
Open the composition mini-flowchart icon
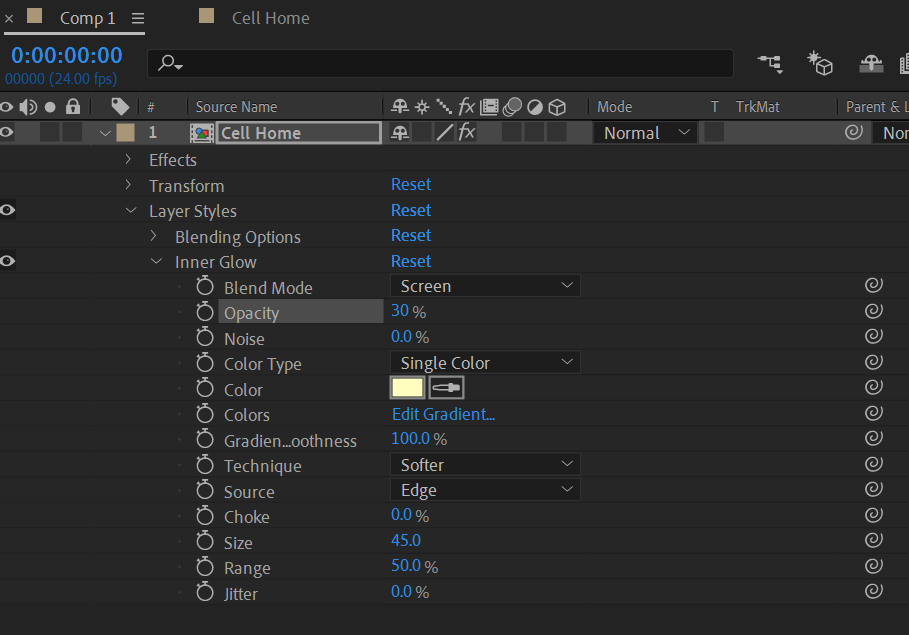[769, 64]
